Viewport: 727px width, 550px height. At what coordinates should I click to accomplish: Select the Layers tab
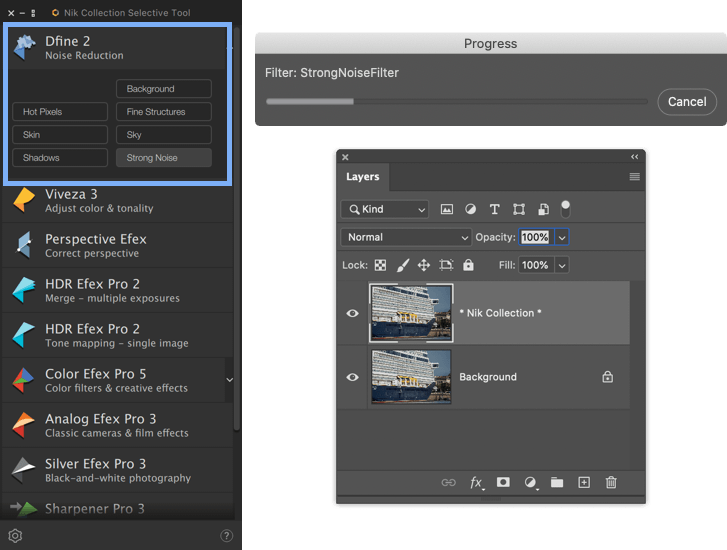[363, 177]
